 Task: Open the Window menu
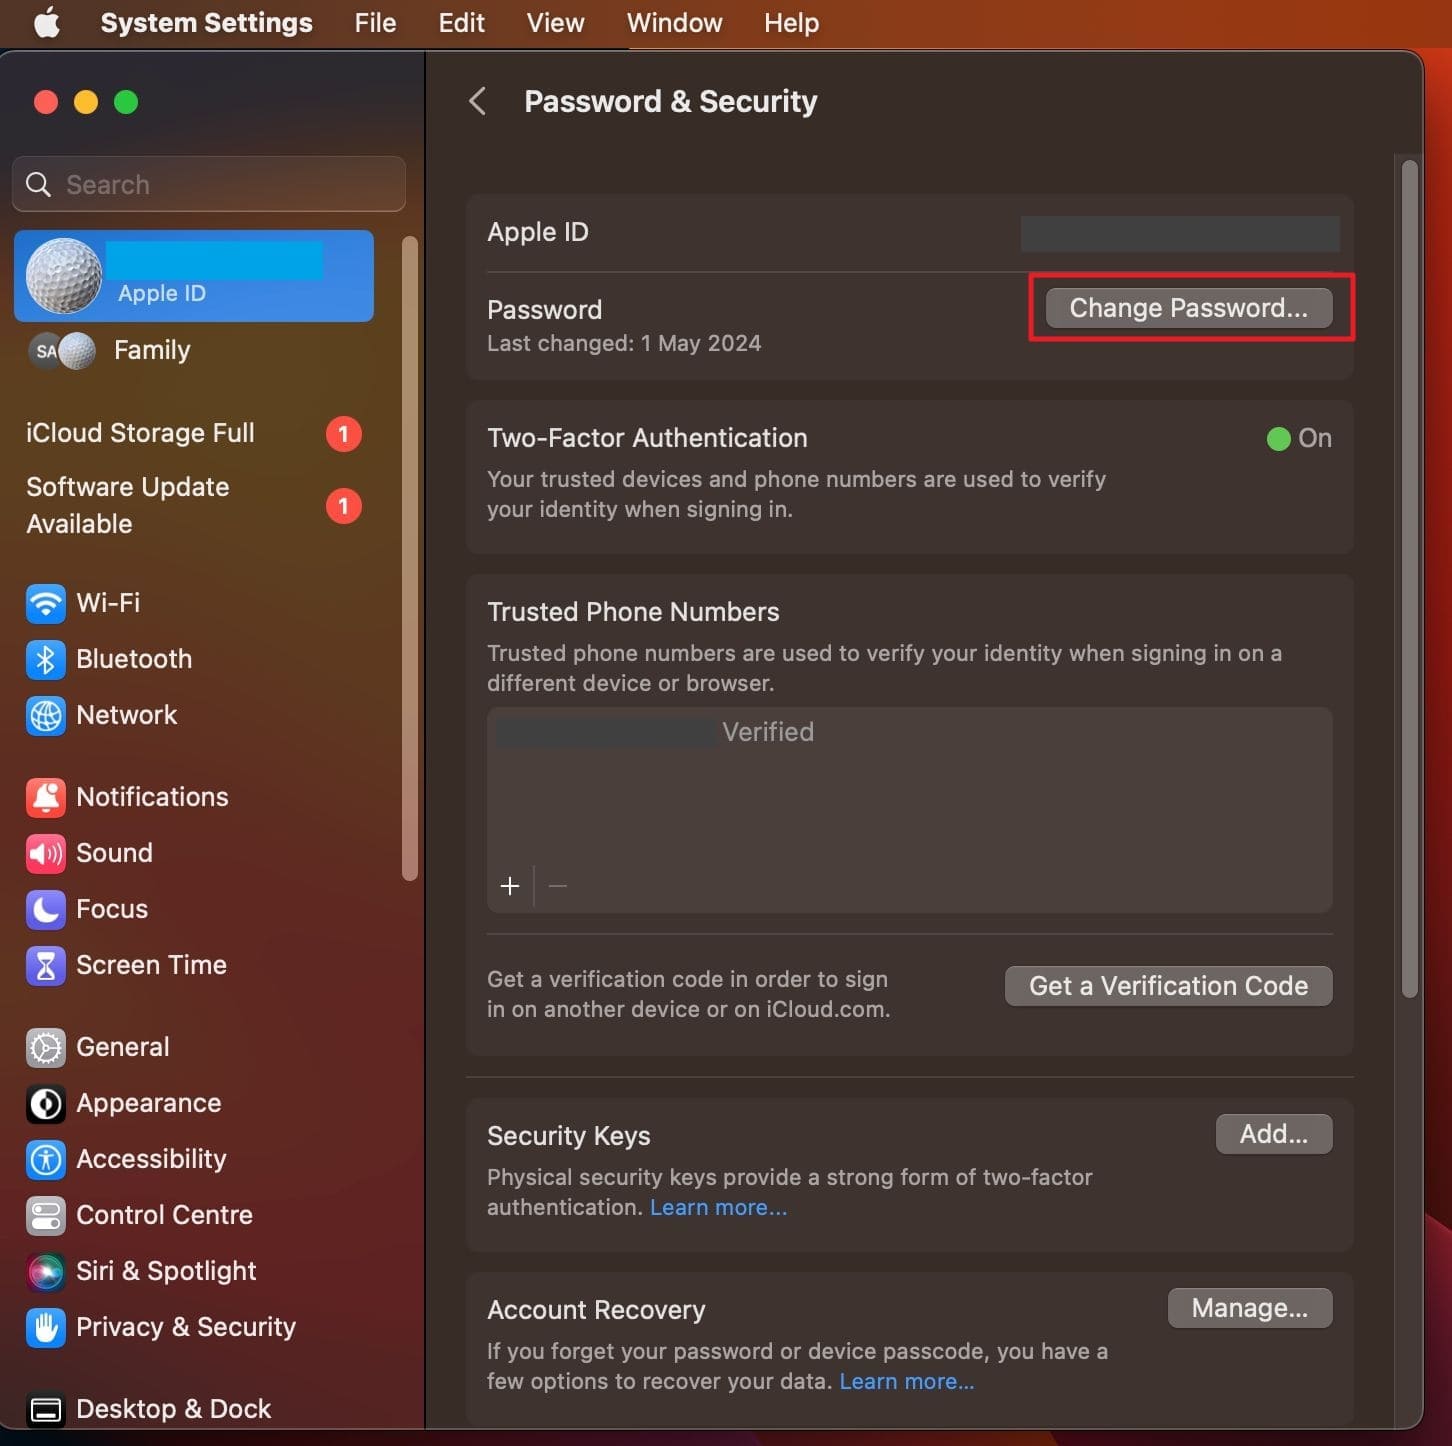coord(675,22)
